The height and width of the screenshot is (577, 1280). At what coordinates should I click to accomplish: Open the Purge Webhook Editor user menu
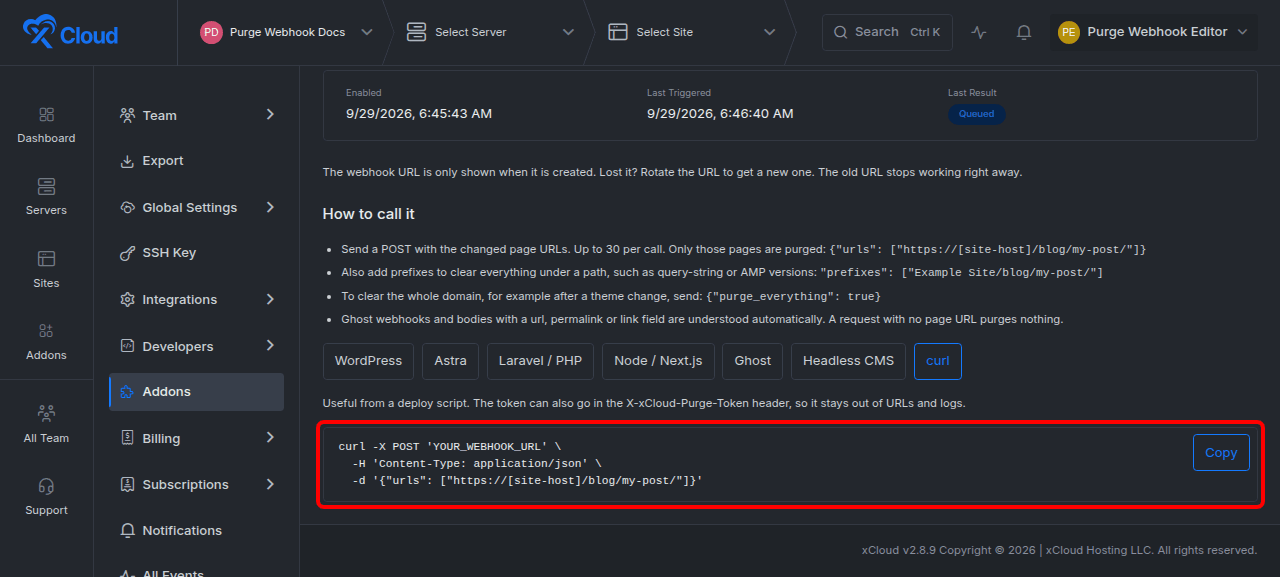[x=1154, y=32]
